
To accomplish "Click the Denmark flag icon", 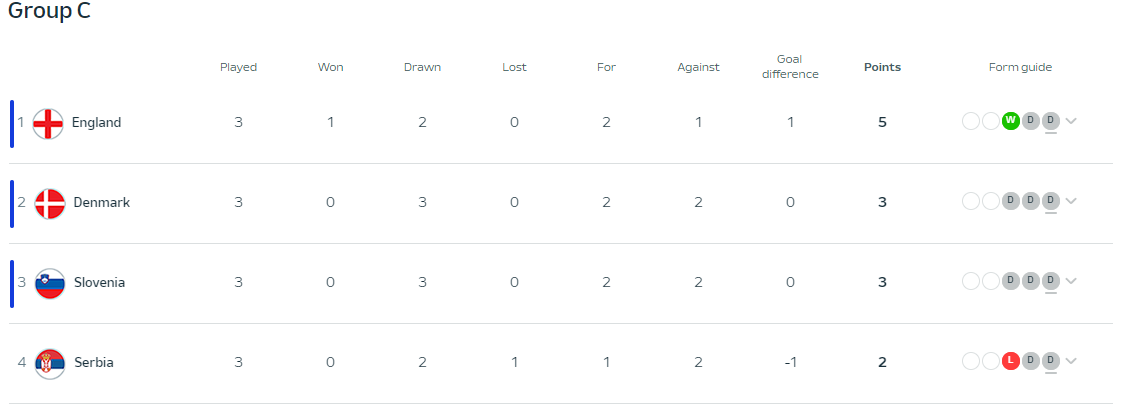I will tap(50, 203).
